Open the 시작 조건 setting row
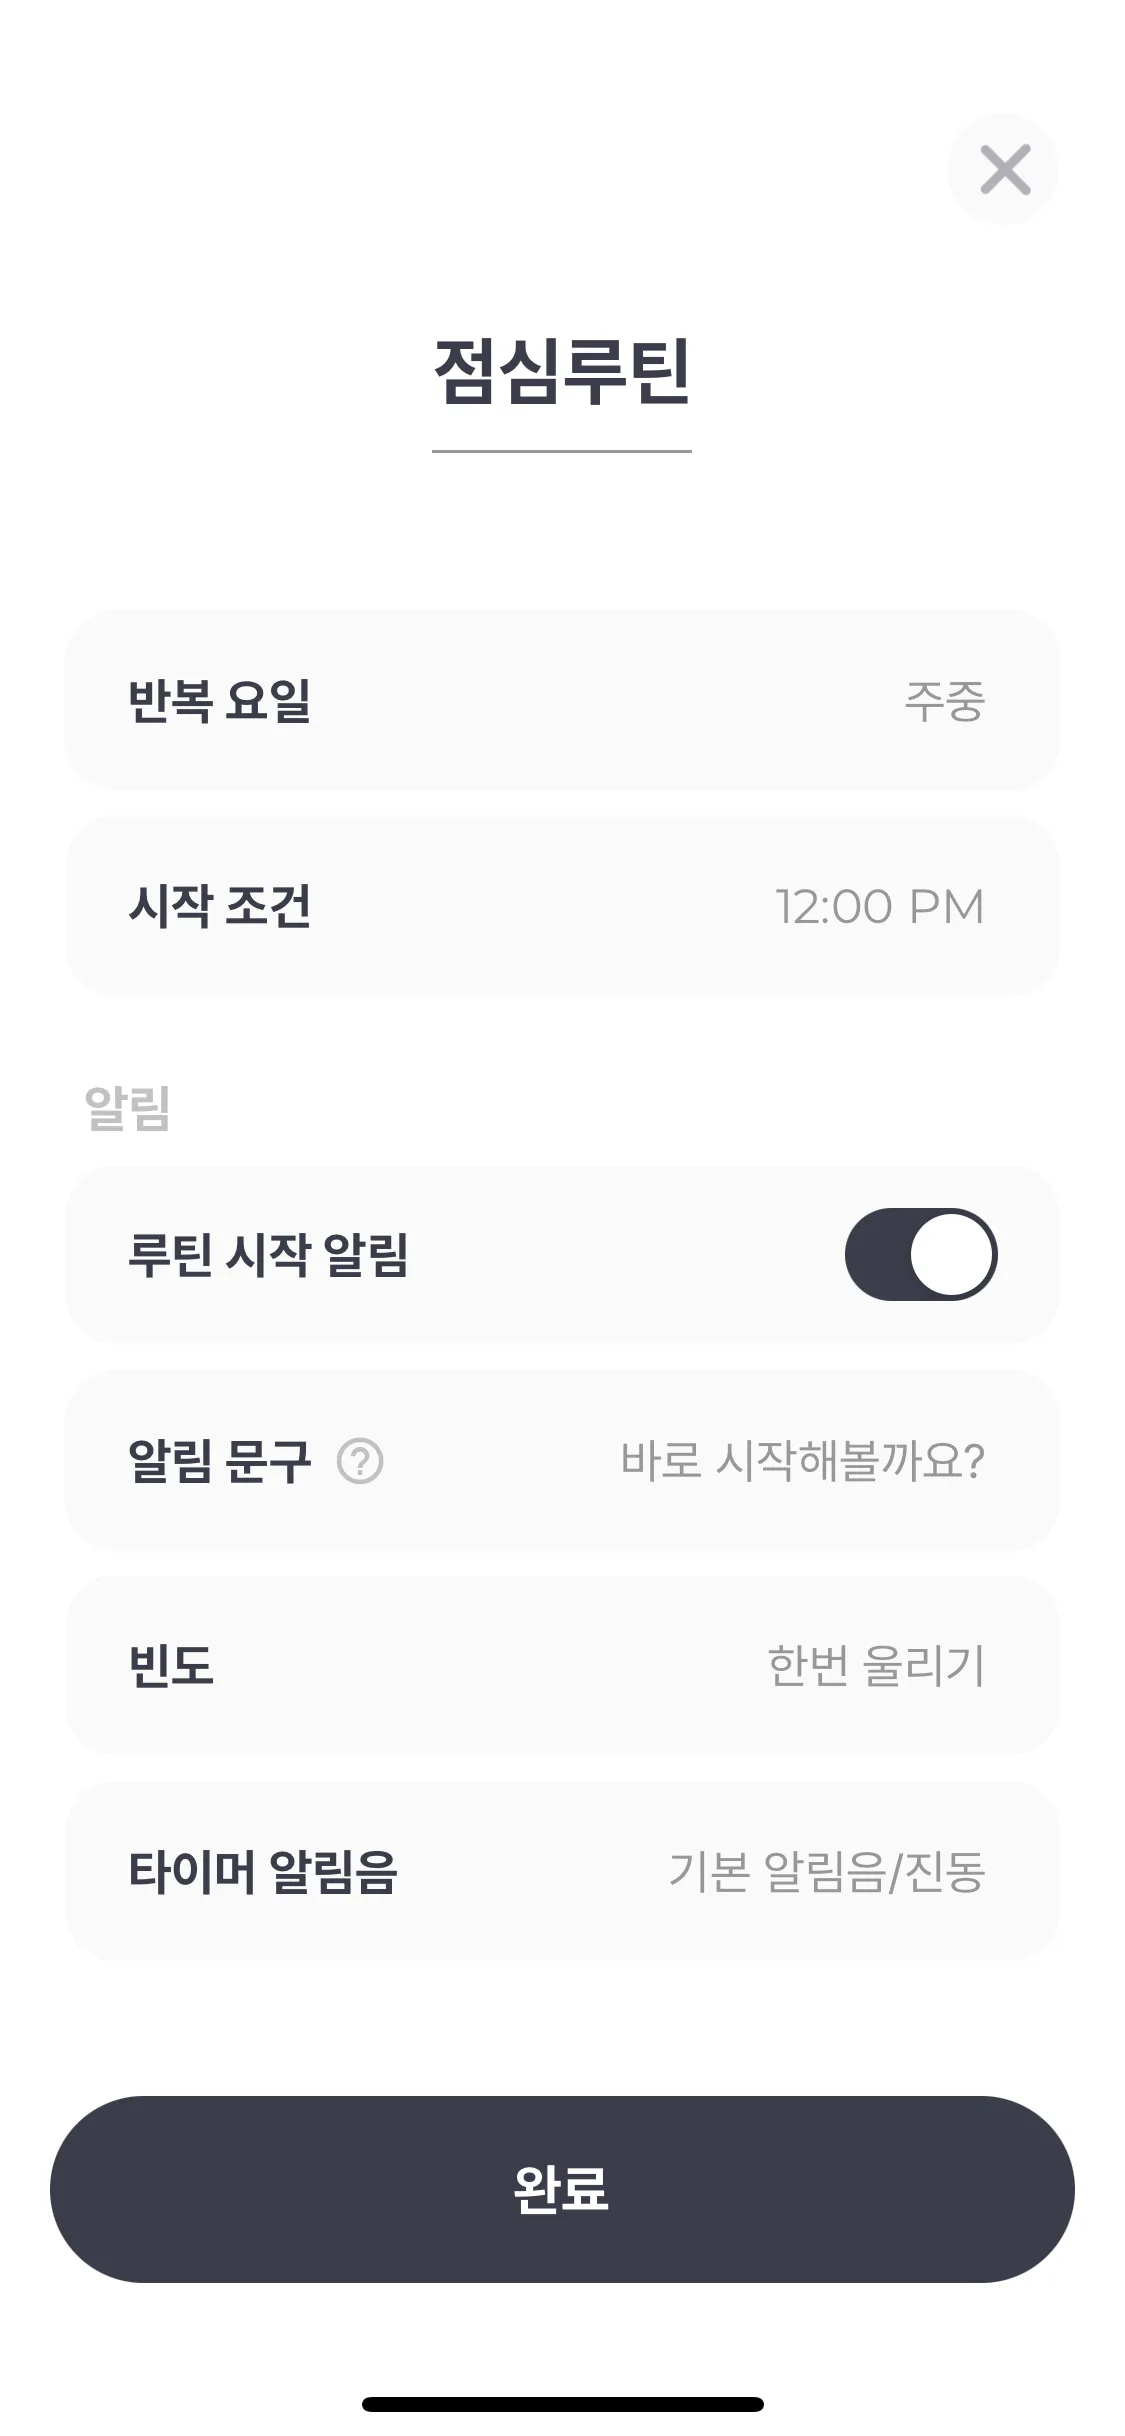The width and height of the screenshot is (1125, 2436). tap(562, 906)
